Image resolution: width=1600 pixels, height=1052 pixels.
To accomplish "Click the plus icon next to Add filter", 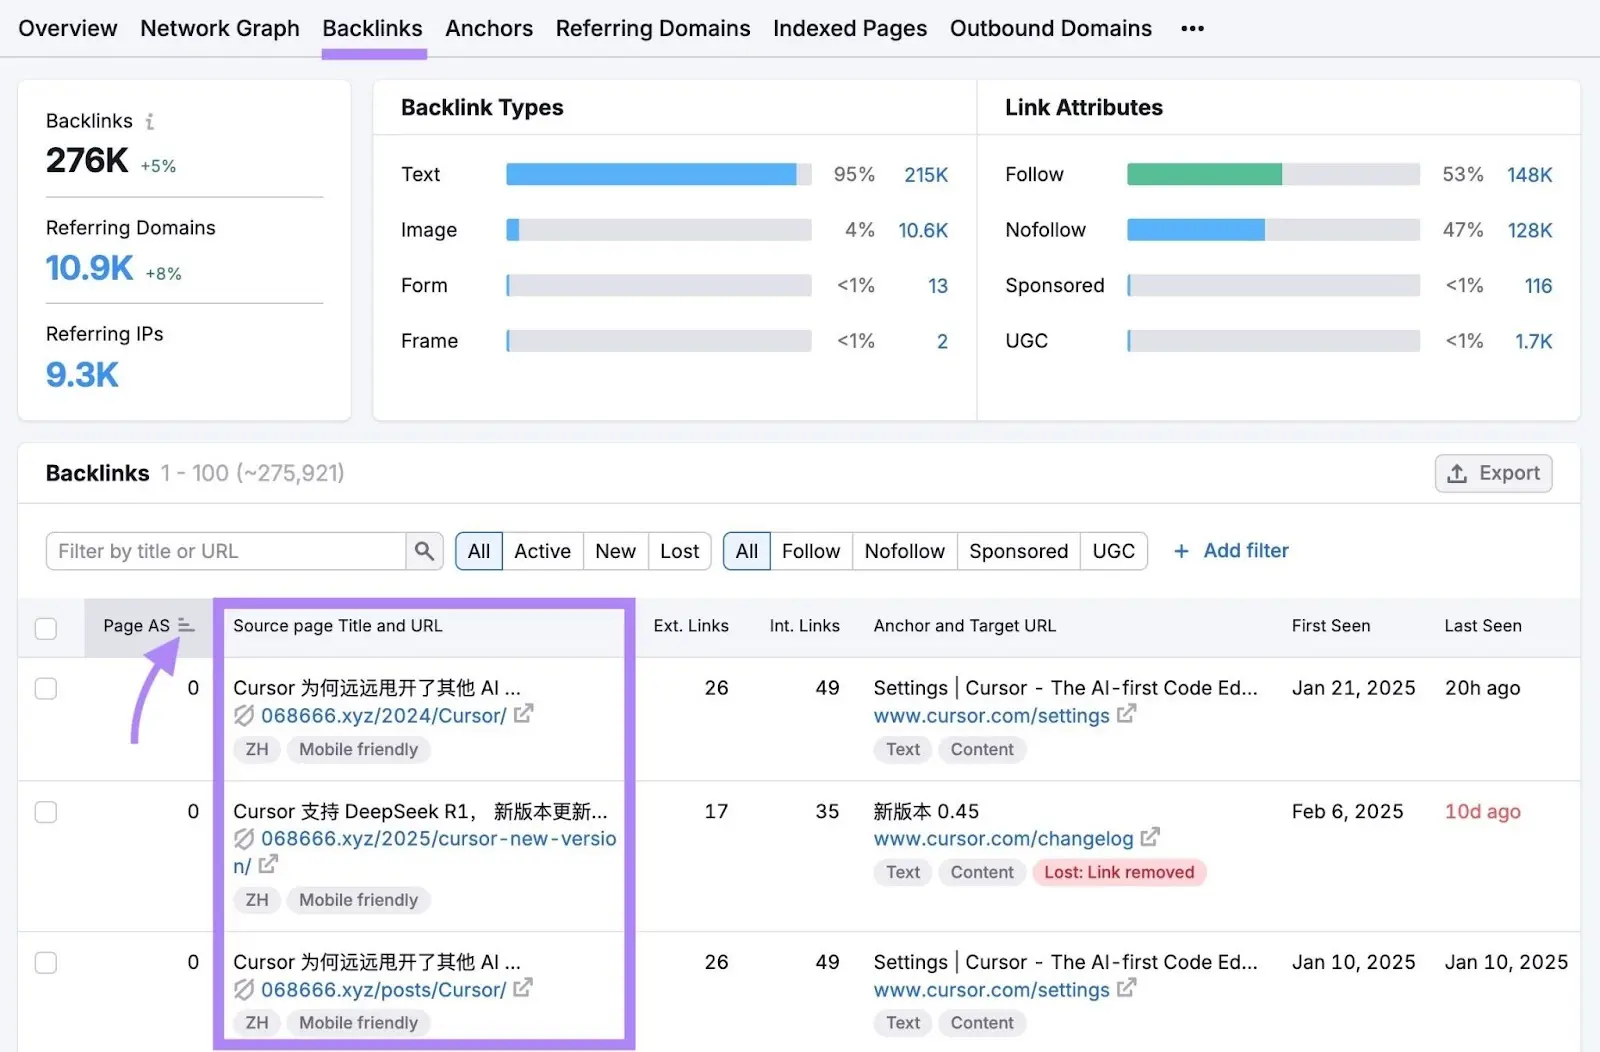I will (1182, 550).
